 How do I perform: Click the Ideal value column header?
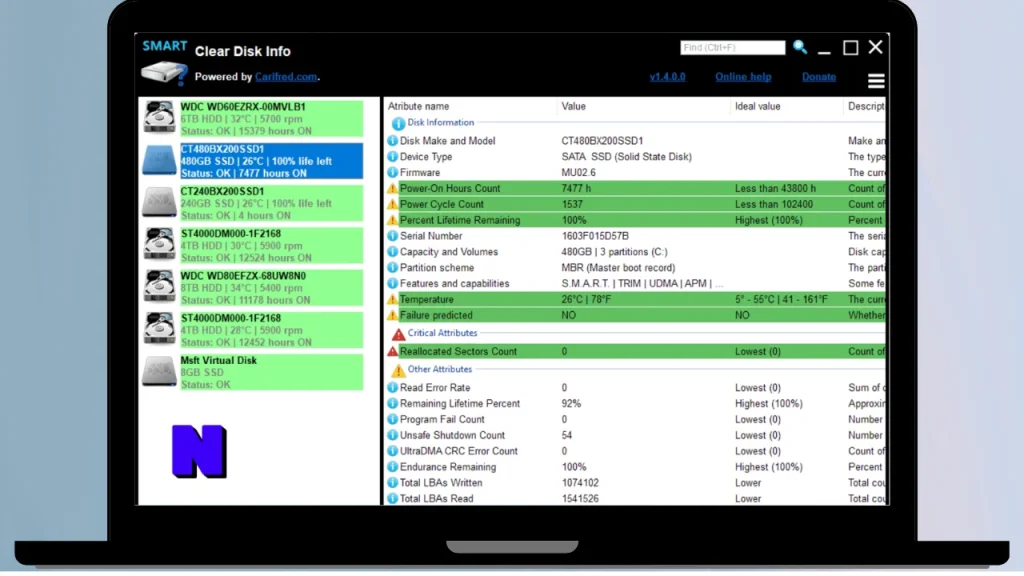pos(758,106)
